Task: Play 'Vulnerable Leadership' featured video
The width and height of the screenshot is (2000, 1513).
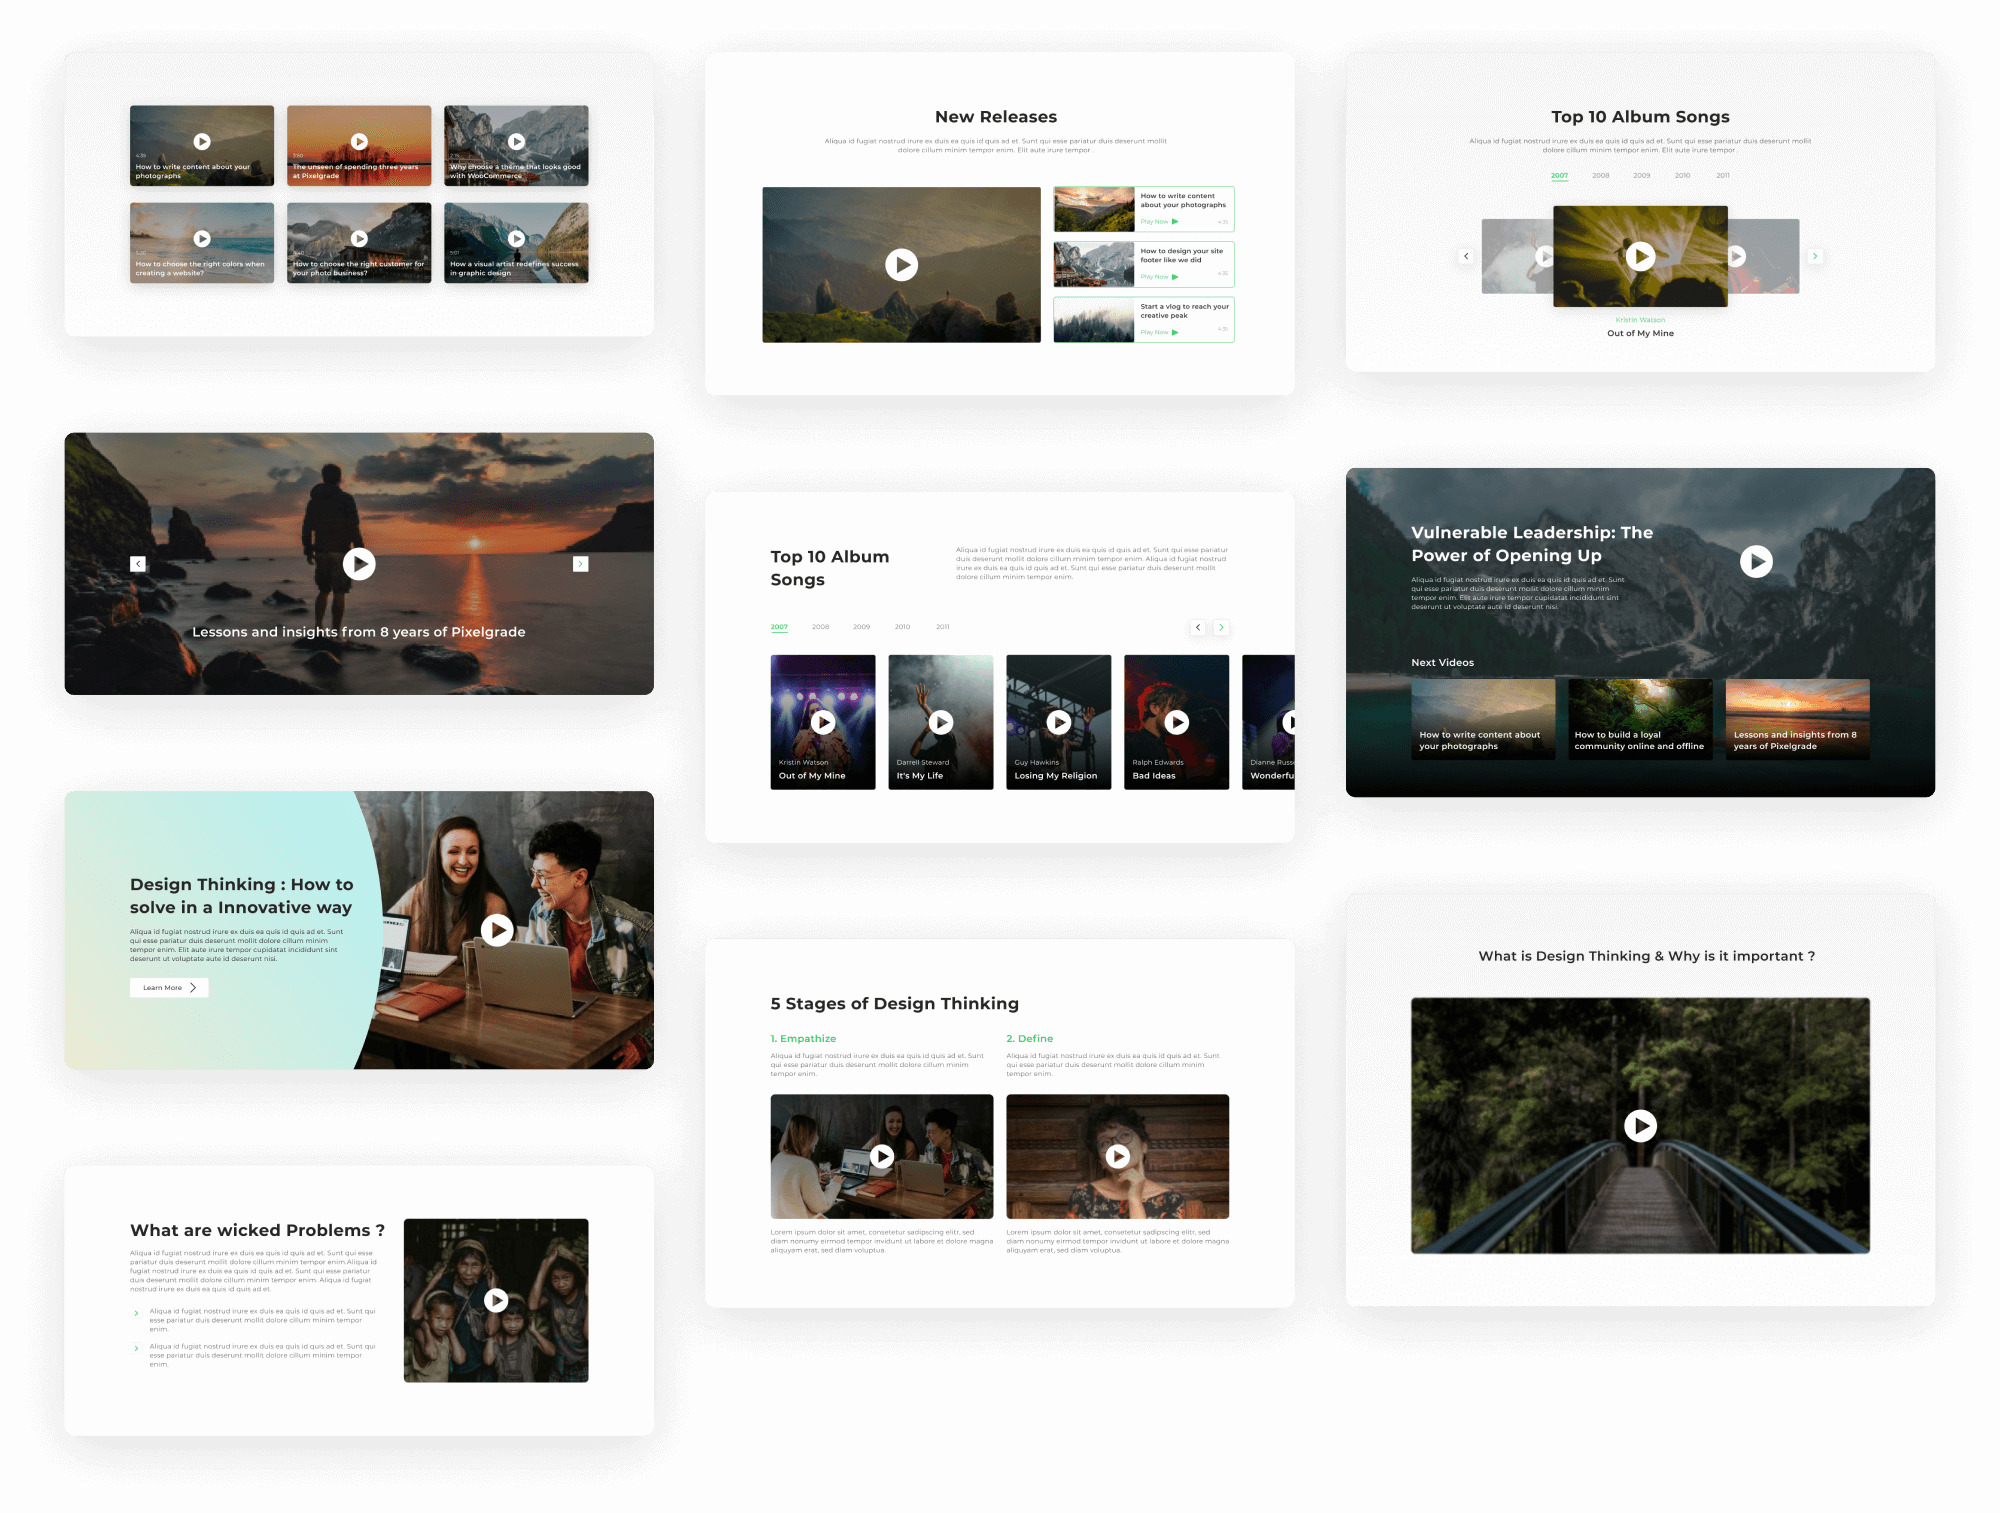Action: pyautogui.click(x=1756, y=561)
